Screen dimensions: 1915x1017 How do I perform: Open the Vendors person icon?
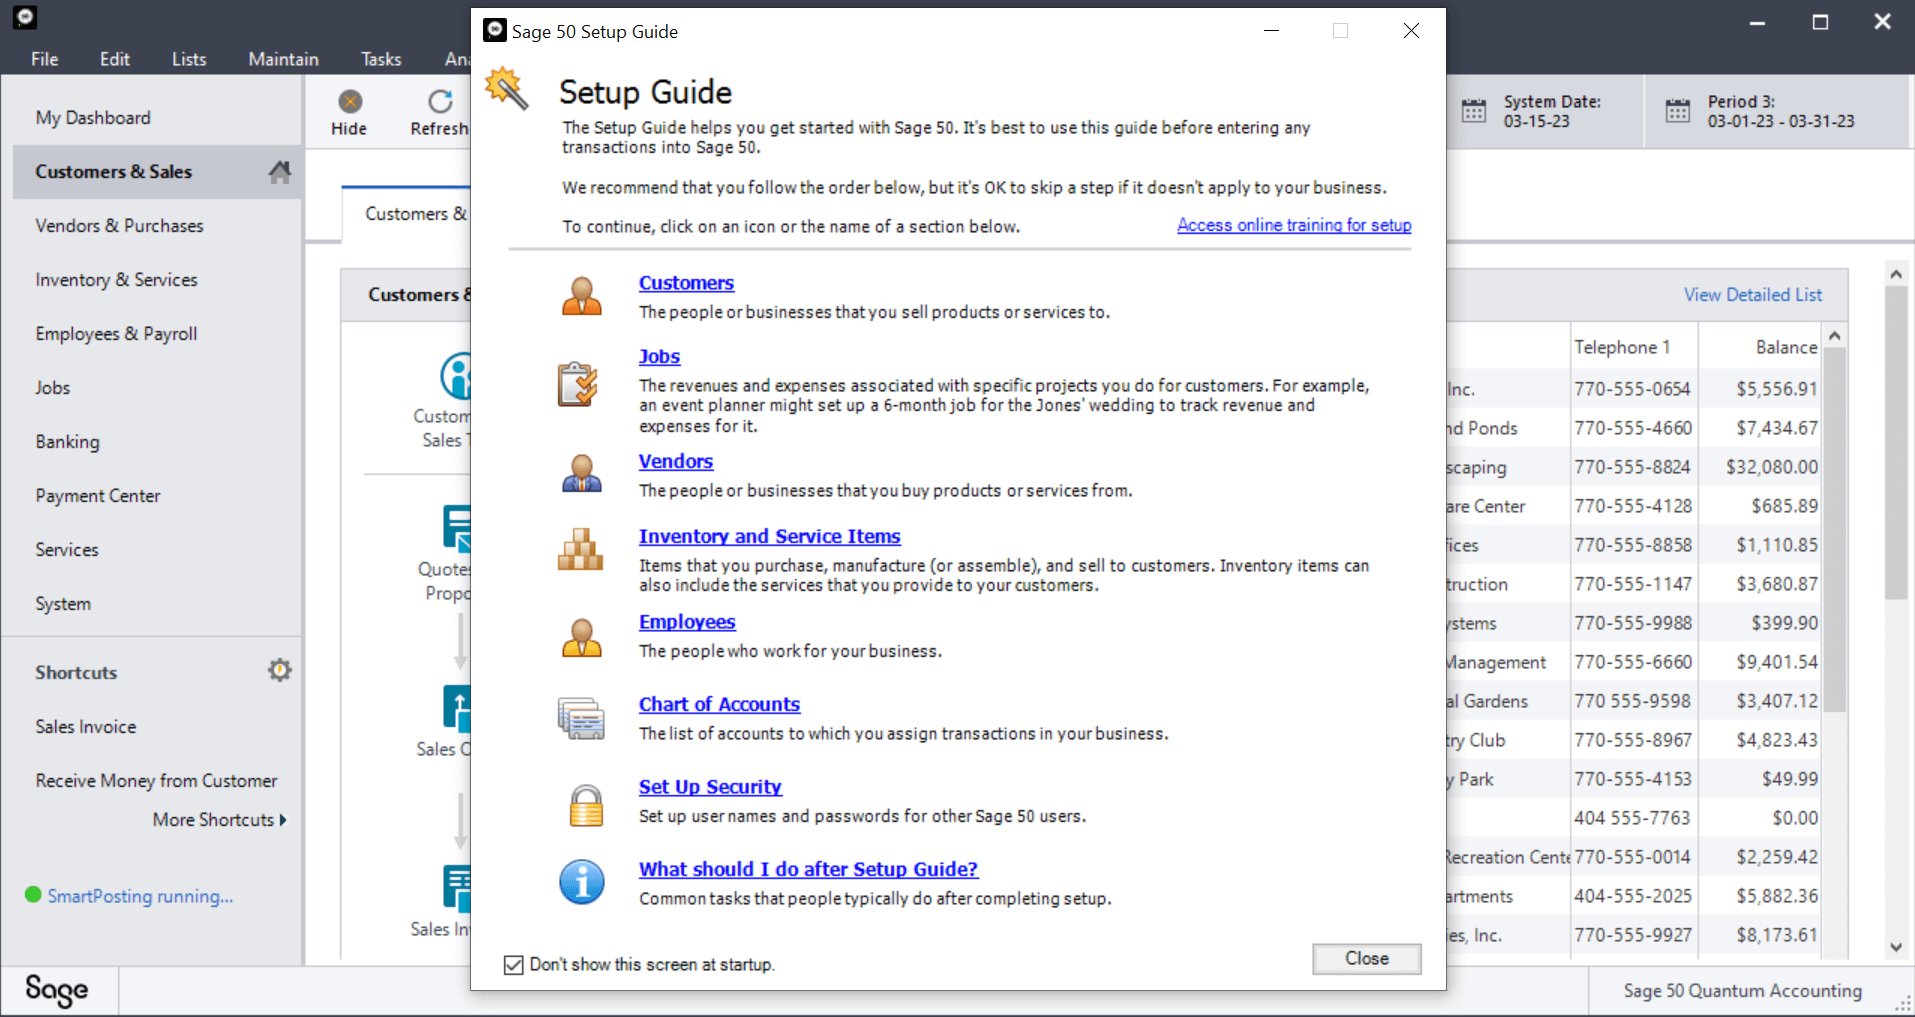pos(581,474)
